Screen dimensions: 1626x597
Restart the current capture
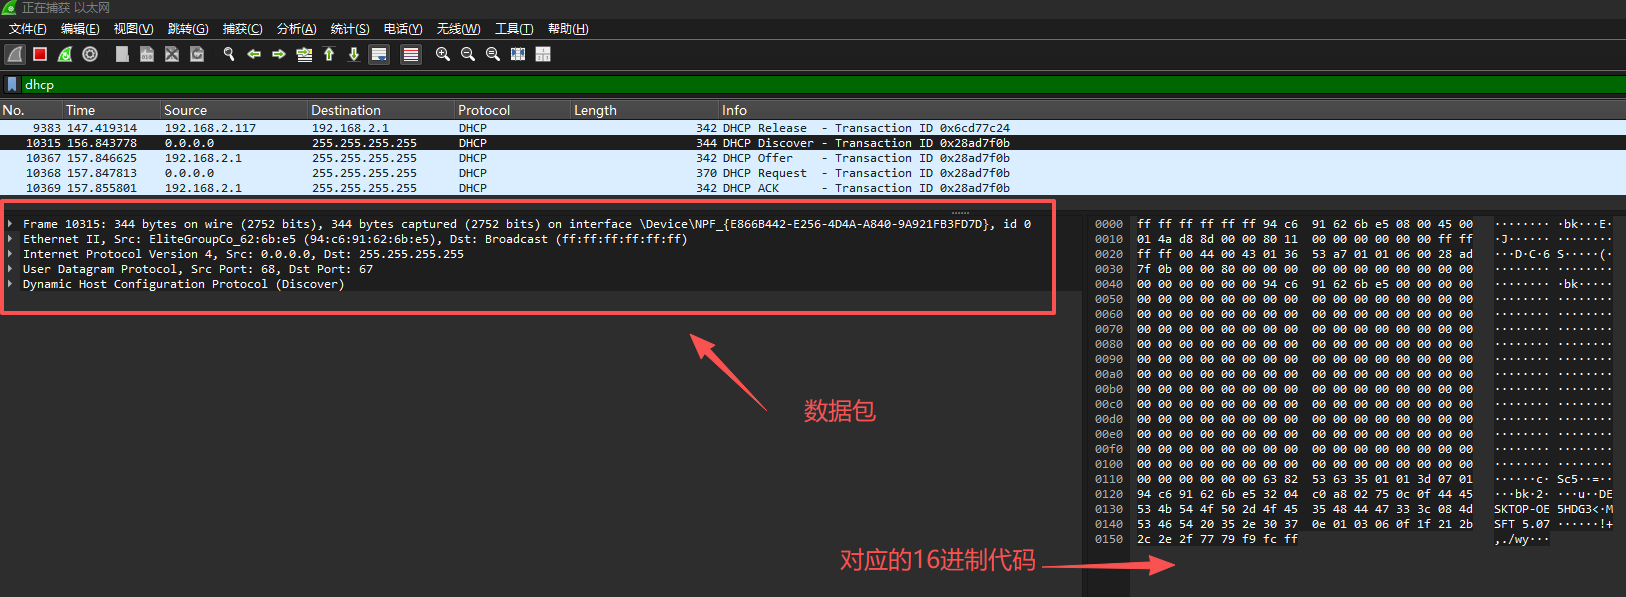pos(65,54)
